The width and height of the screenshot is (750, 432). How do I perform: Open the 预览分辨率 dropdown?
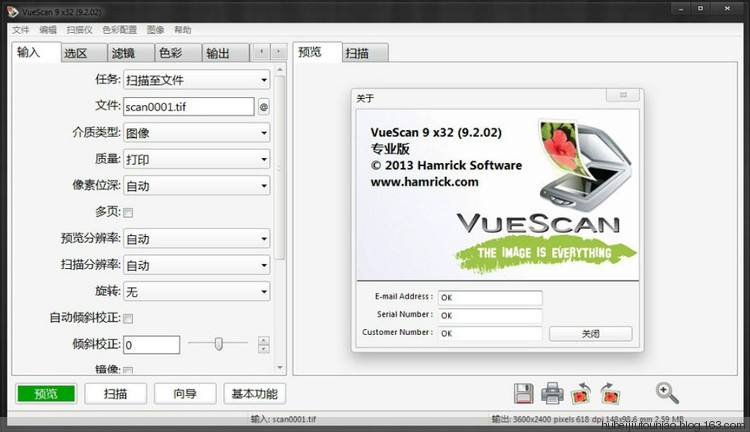197,239
